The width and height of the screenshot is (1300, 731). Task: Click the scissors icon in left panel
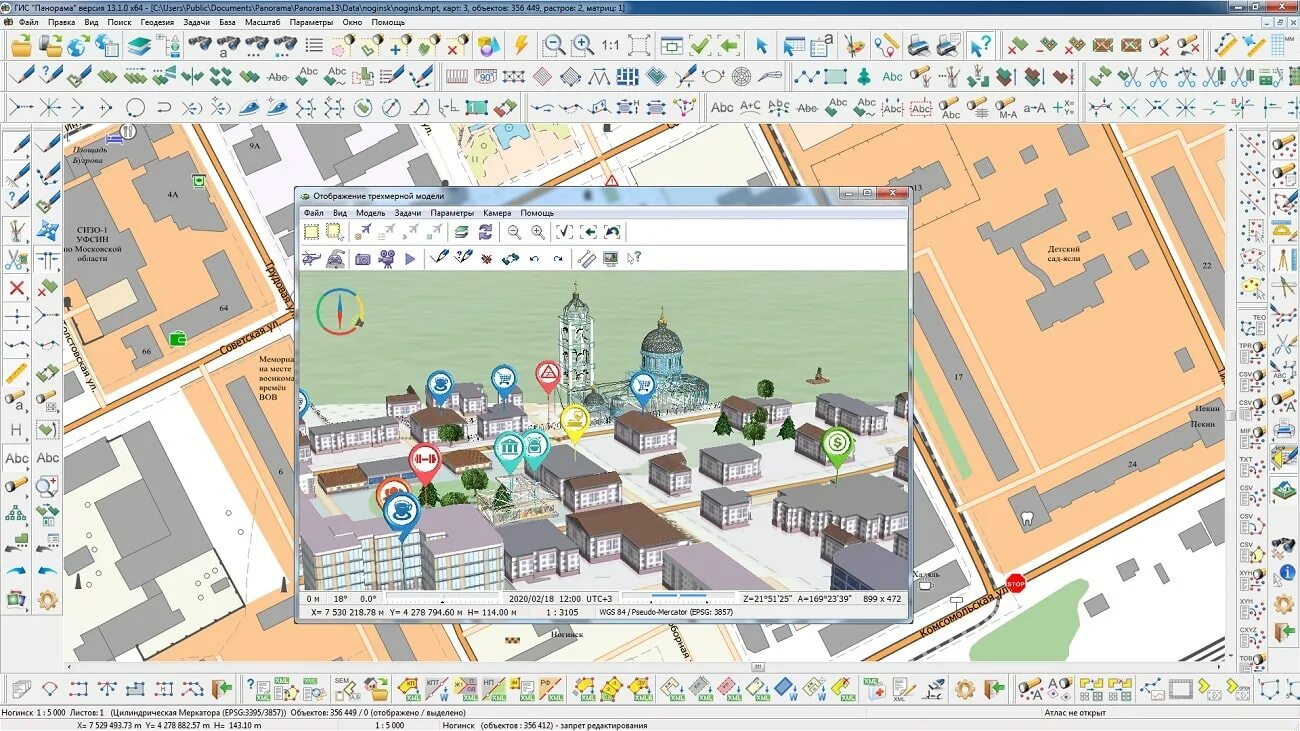pos(16,260)
